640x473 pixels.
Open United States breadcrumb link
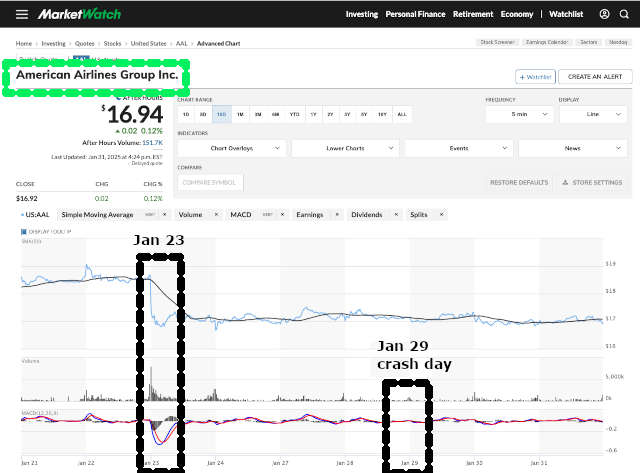149,43
